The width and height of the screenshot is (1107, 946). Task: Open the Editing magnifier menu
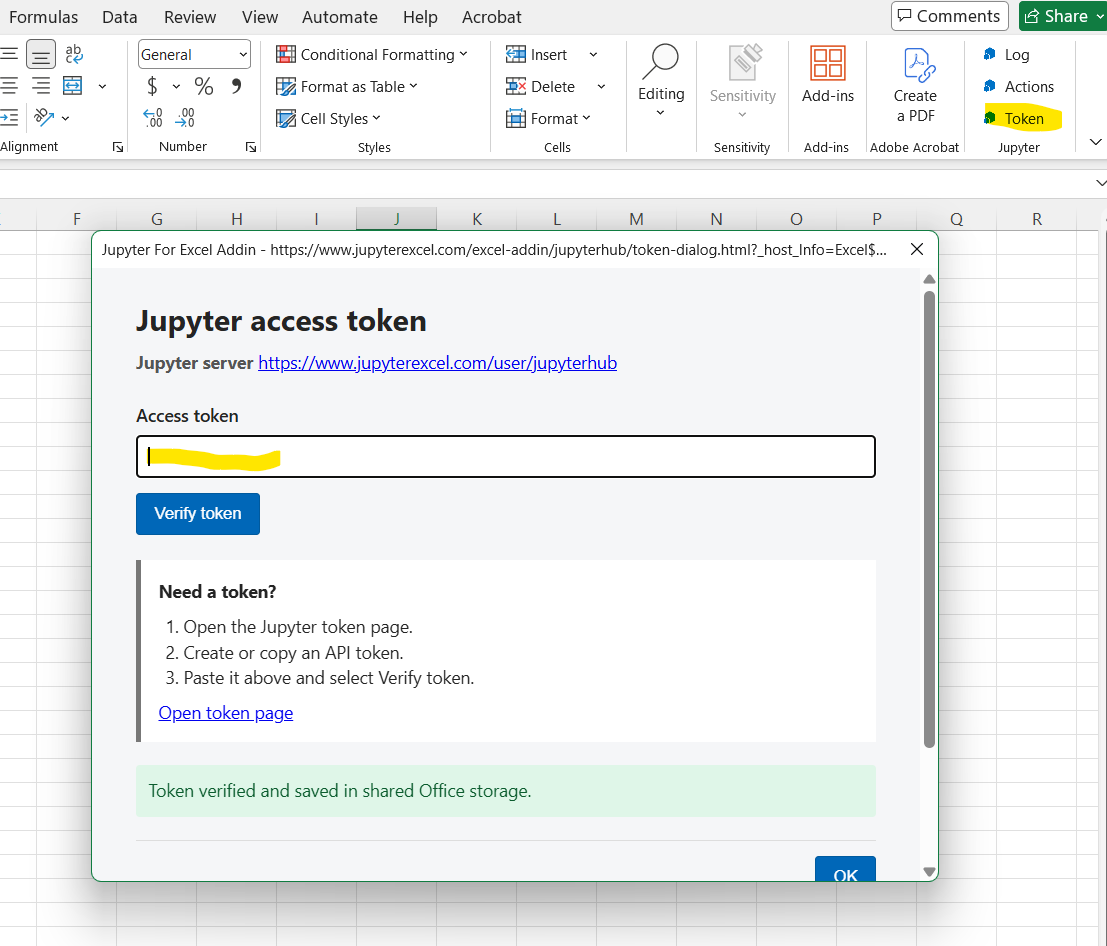click(x=661, y=80)
